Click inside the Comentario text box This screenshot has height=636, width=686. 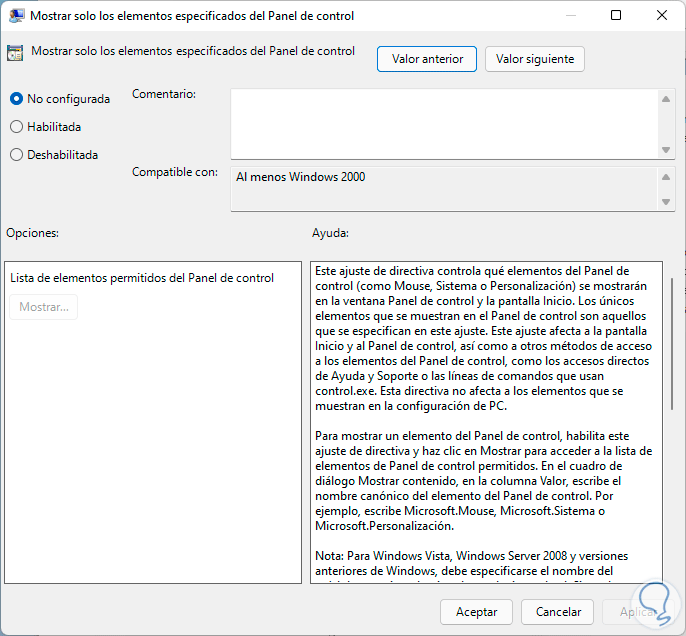[444, 124]
